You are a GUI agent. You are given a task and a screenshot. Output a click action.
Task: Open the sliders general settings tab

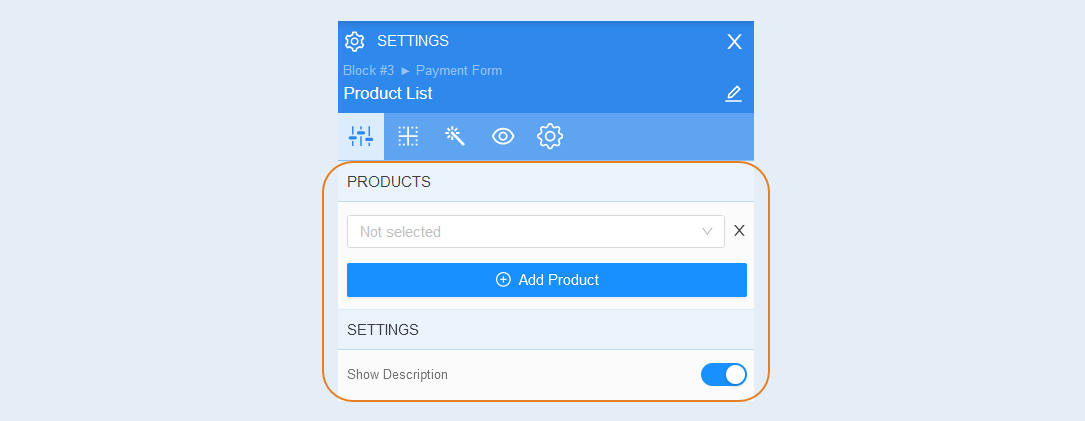point(361,136)
